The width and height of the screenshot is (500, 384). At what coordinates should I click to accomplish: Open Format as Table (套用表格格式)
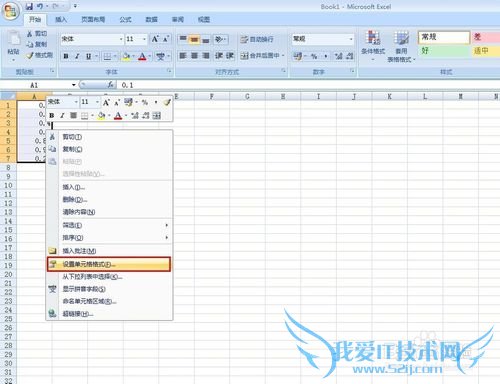click(401, 46)
